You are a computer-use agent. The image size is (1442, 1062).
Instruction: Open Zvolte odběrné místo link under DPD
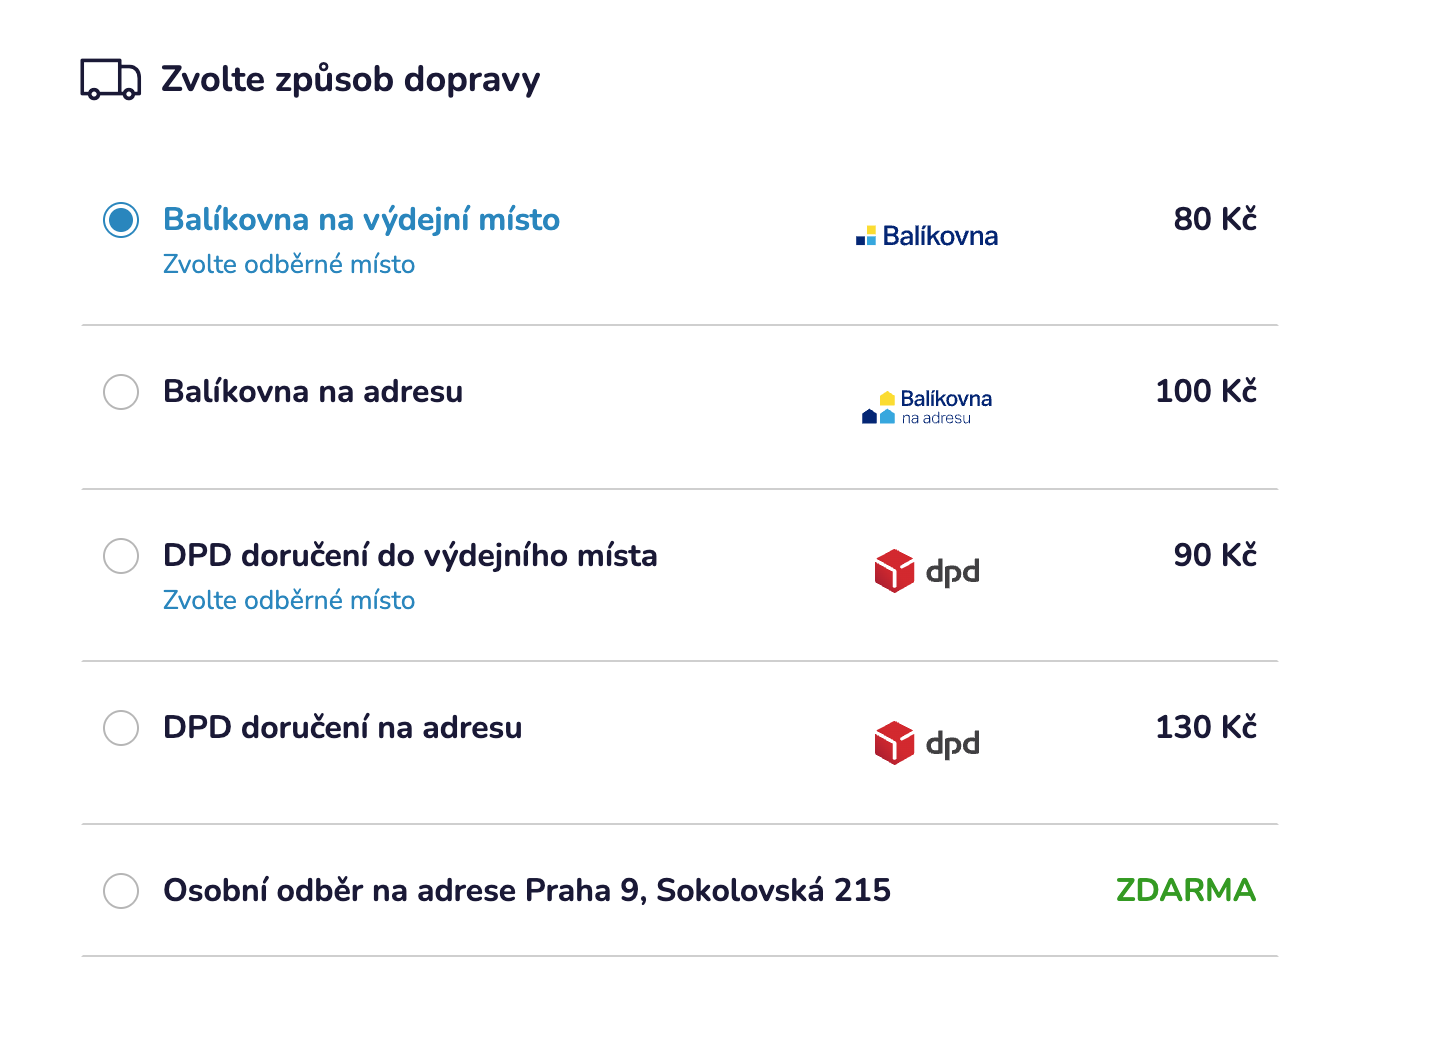289,601
